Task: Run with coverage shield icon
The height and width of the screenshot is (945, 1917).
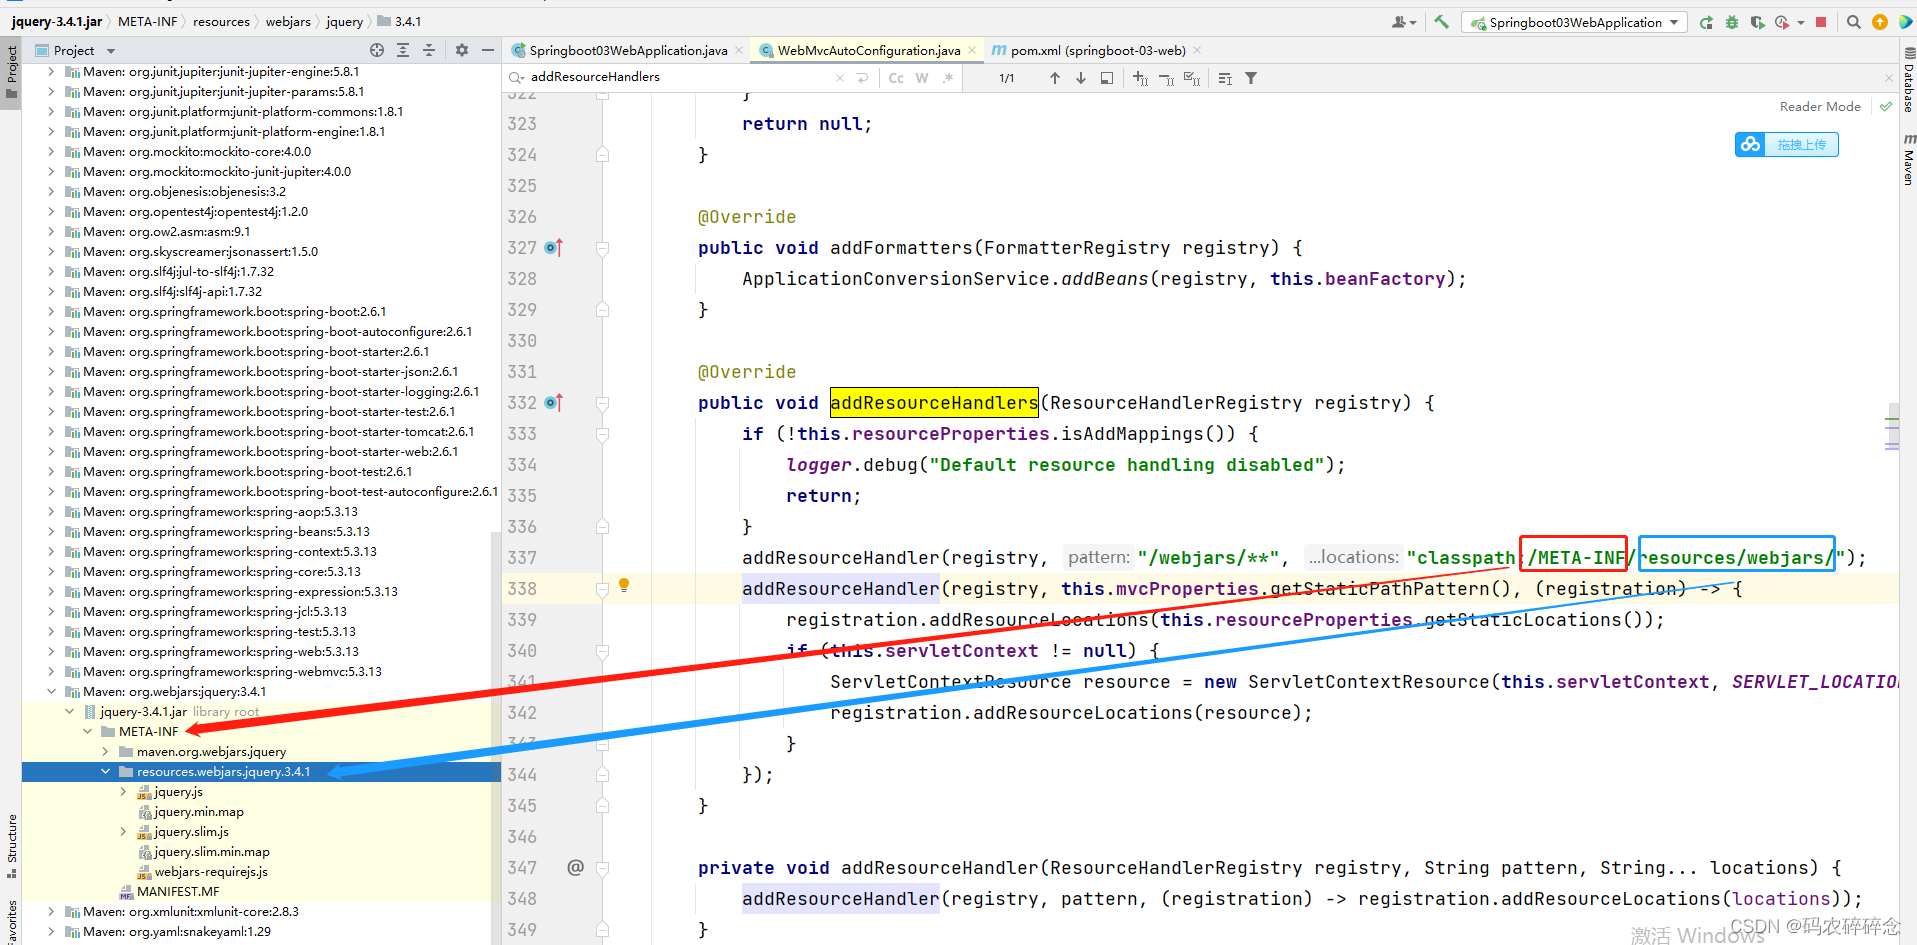Action: (x=1757, y=22)
